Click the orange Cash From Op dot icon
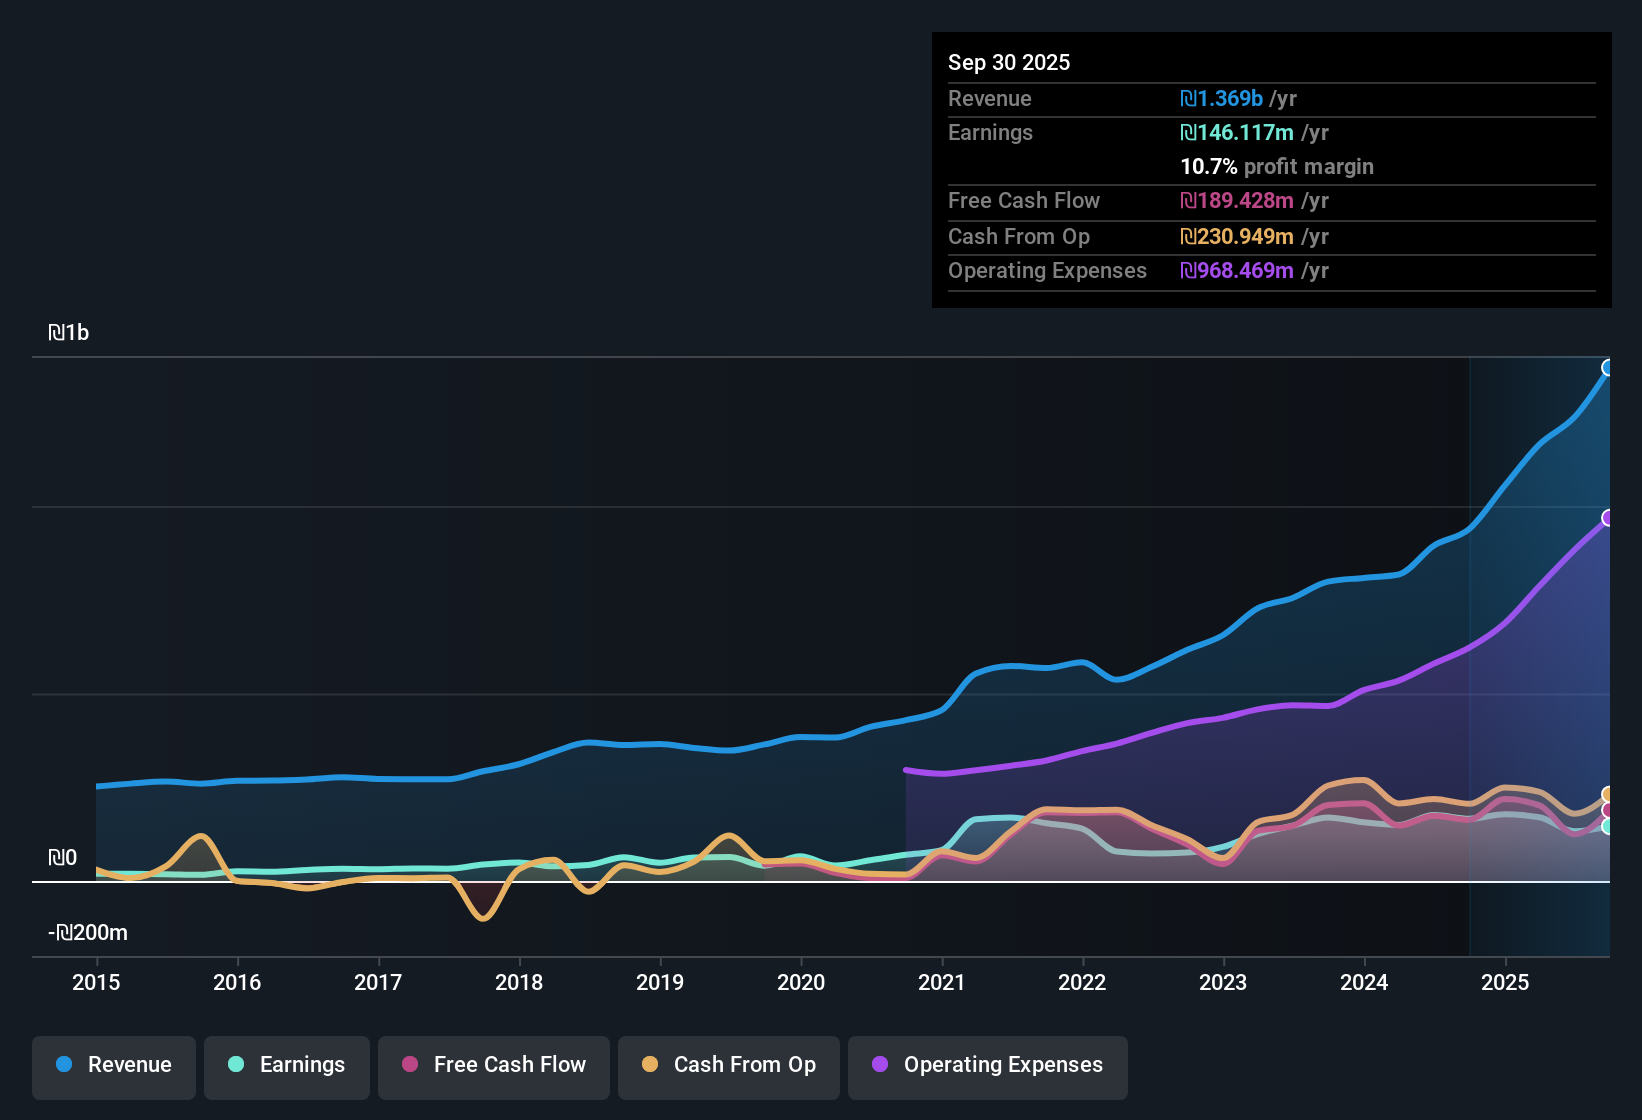 (649, 1065)
